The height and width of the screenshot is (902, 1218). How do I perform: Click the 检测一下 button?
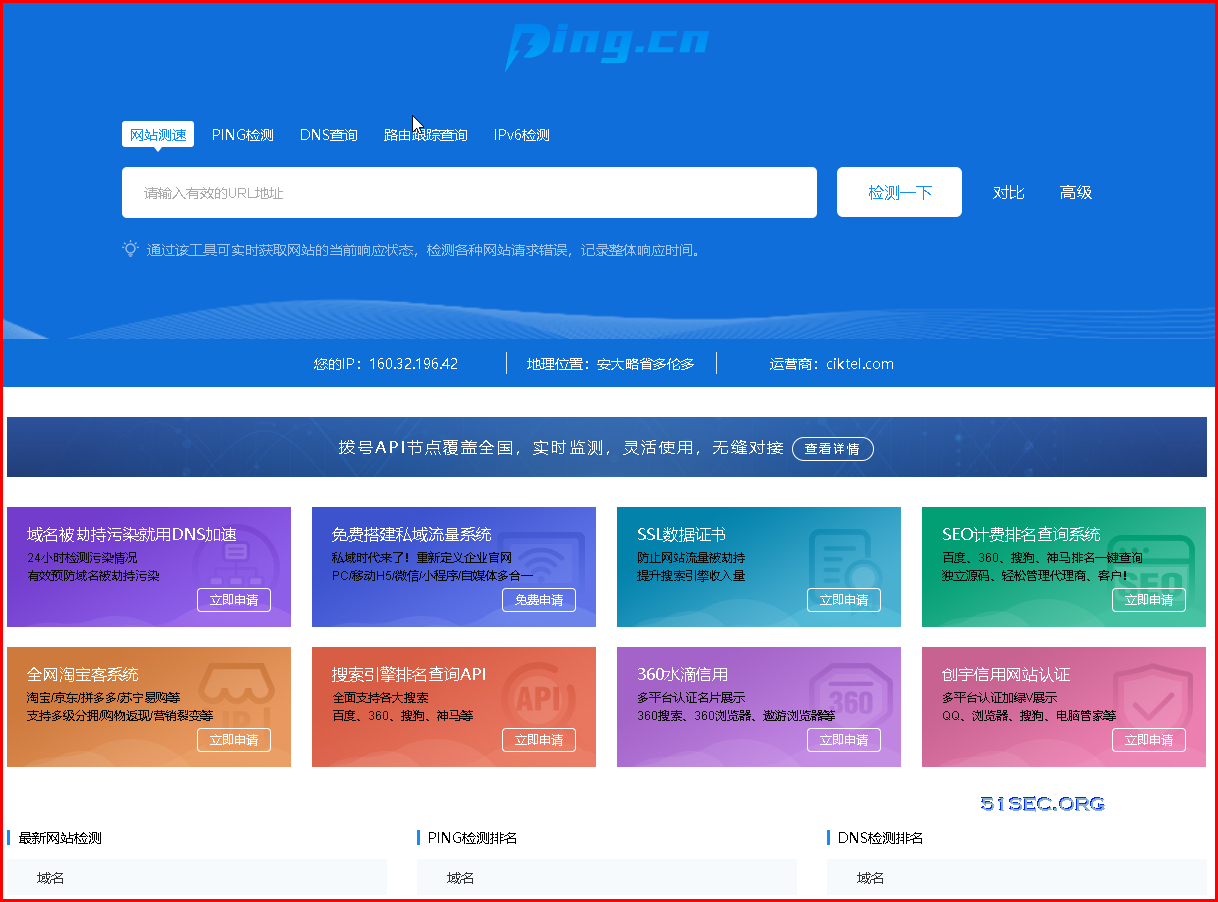(x=899, y=192)
